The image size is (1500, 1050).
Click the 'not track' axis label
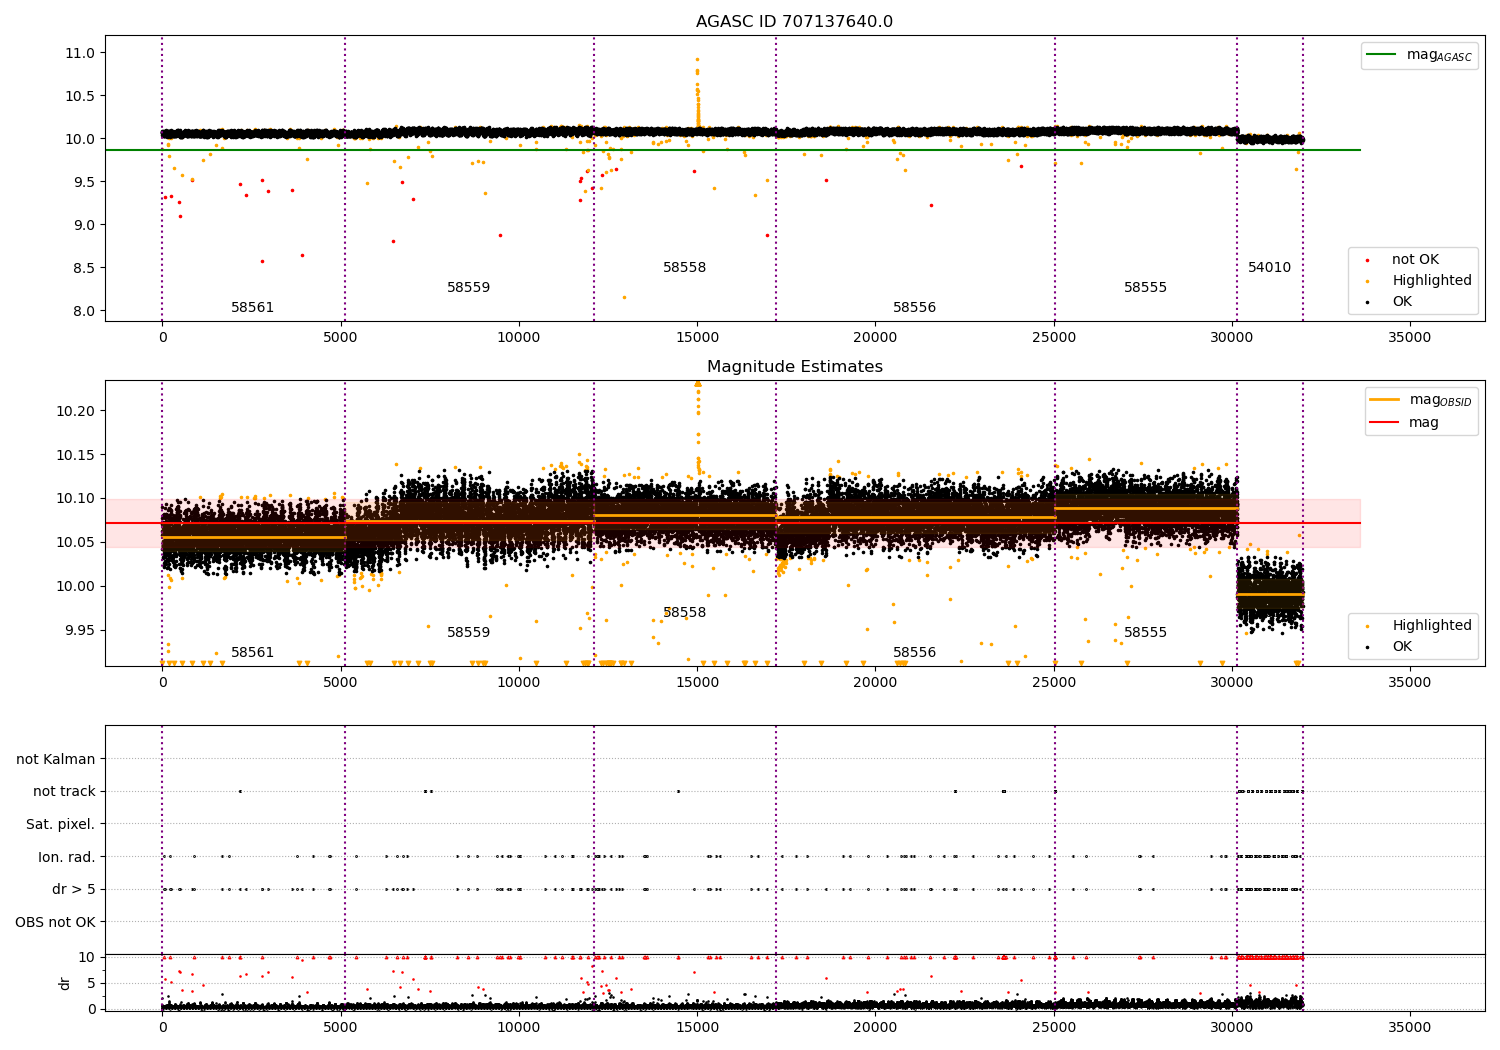point(64,792)
